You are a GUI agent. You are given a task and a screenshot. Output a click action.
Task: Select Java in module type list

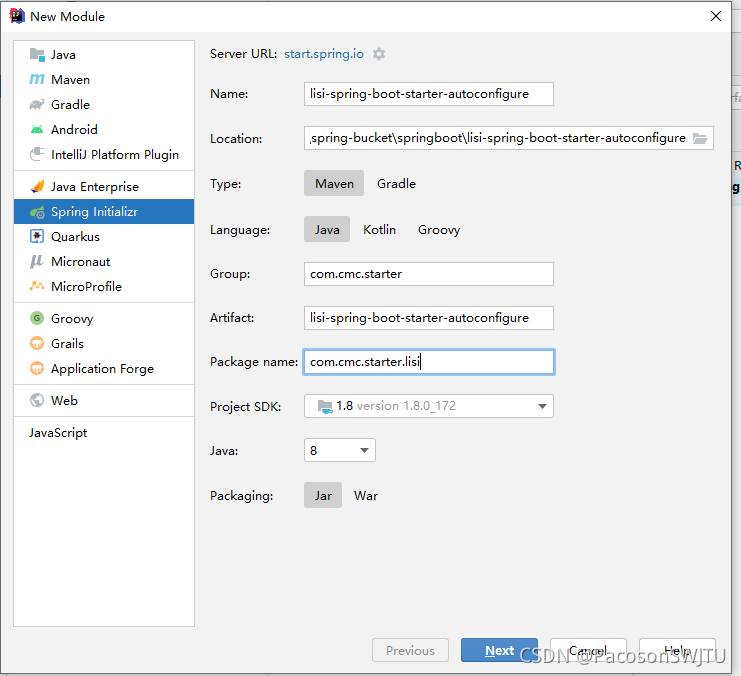104,54
